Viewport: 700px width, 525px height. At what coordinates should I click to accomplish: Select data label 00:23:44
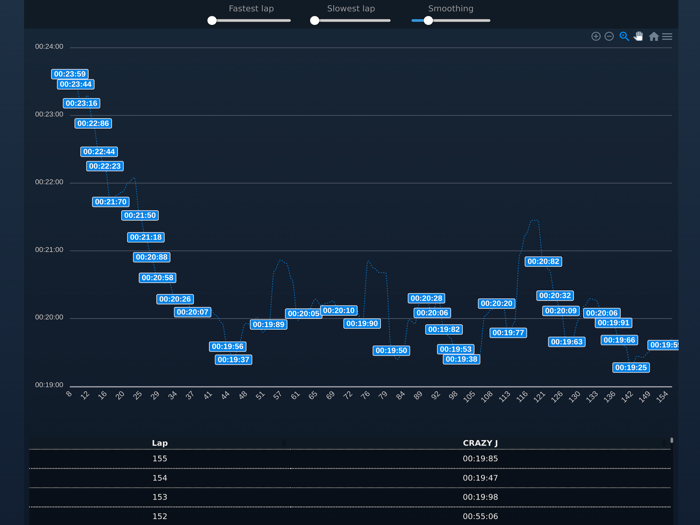[75, 84]
